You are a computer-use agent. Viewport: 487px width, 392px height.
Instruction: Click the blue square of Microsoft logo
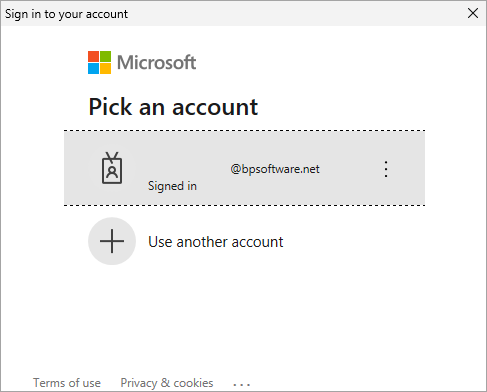(93, 69)
